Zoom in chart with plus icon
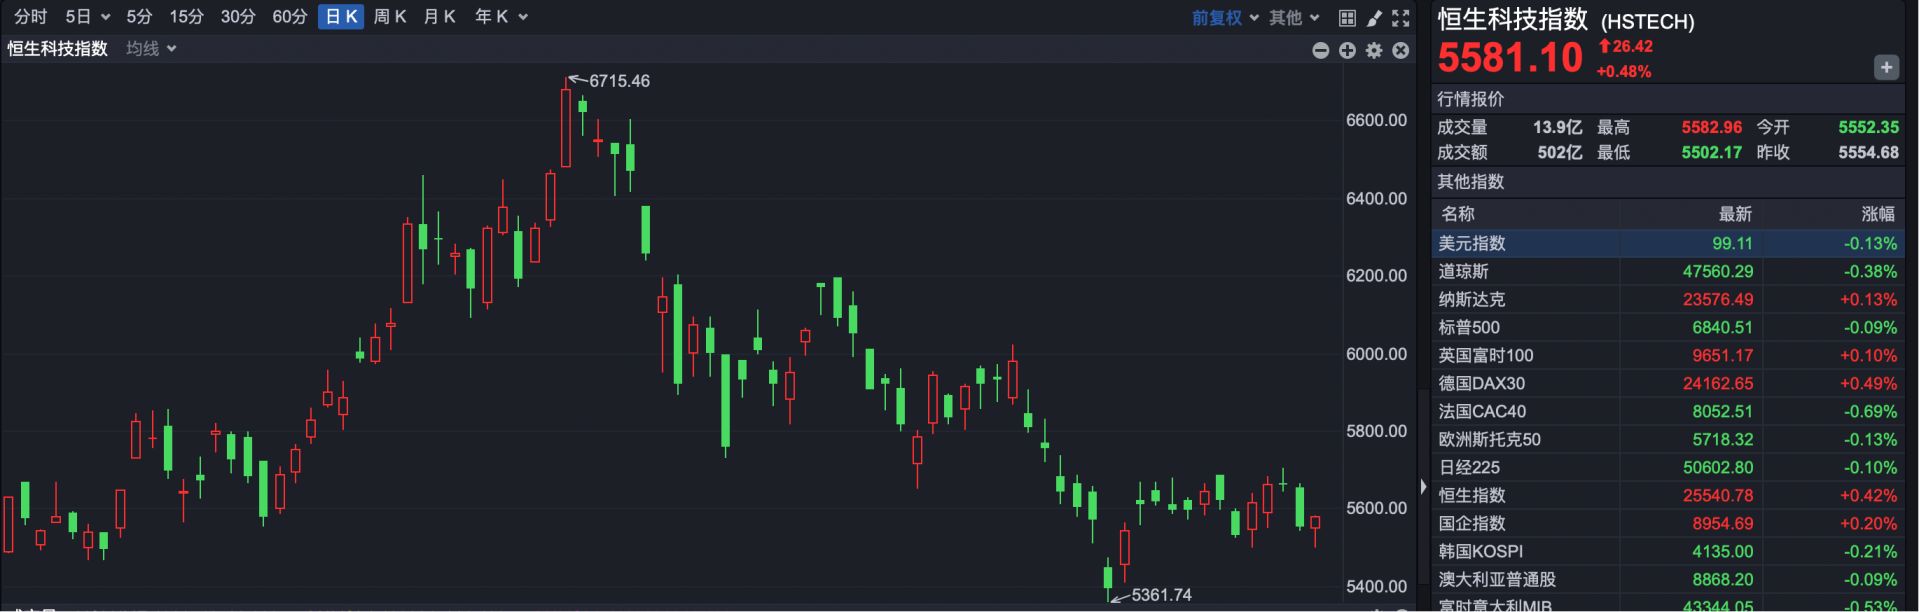 tap(1347, 50)
